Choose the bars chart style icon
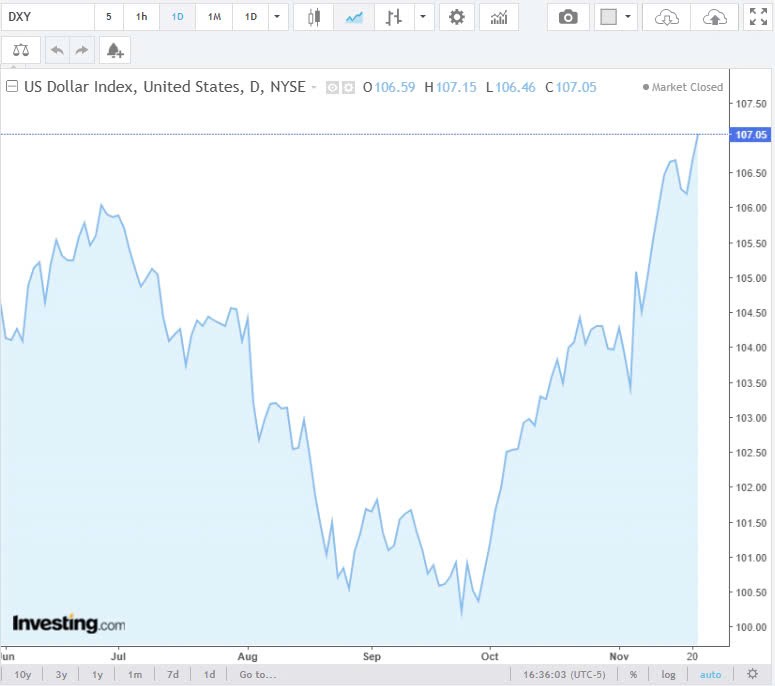This screenshot has height=686, width=775. point(394,17)
